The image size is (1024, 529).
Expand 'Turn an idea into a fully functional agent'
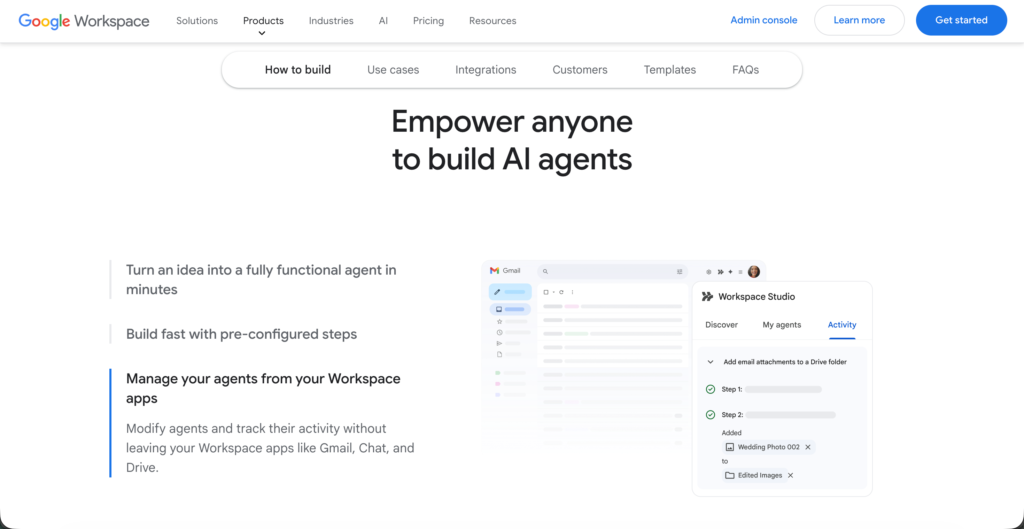coord(261,280)
